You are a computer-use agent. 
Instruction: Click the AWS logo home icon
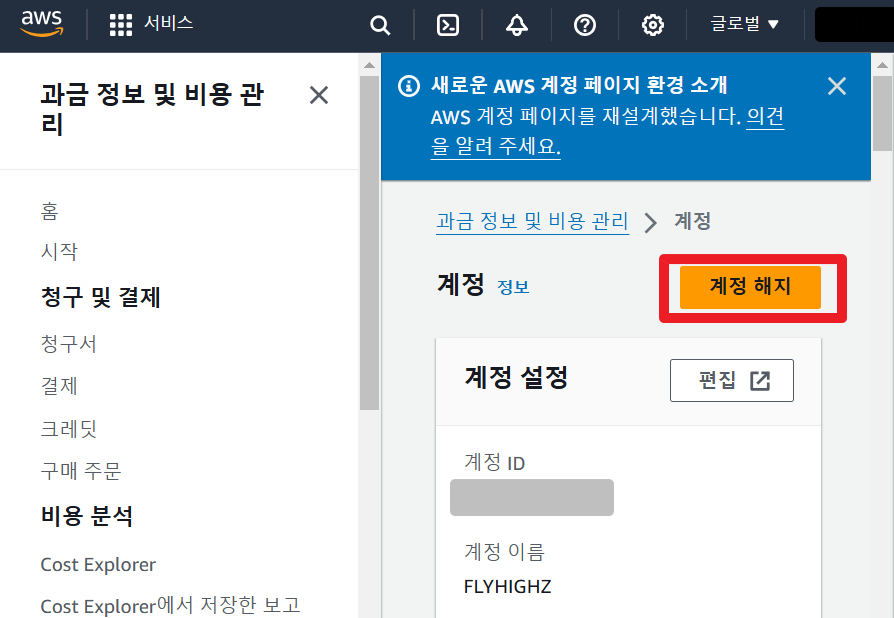pos(42,24)
